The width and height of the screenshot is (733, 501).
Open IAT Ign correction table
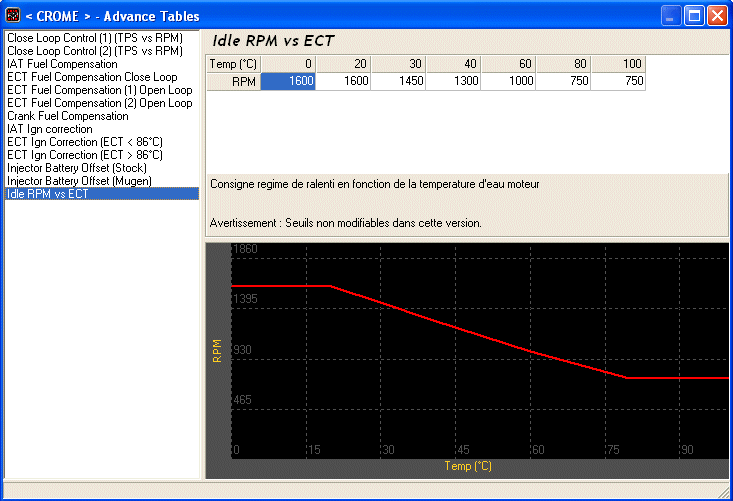click(50, 129)
